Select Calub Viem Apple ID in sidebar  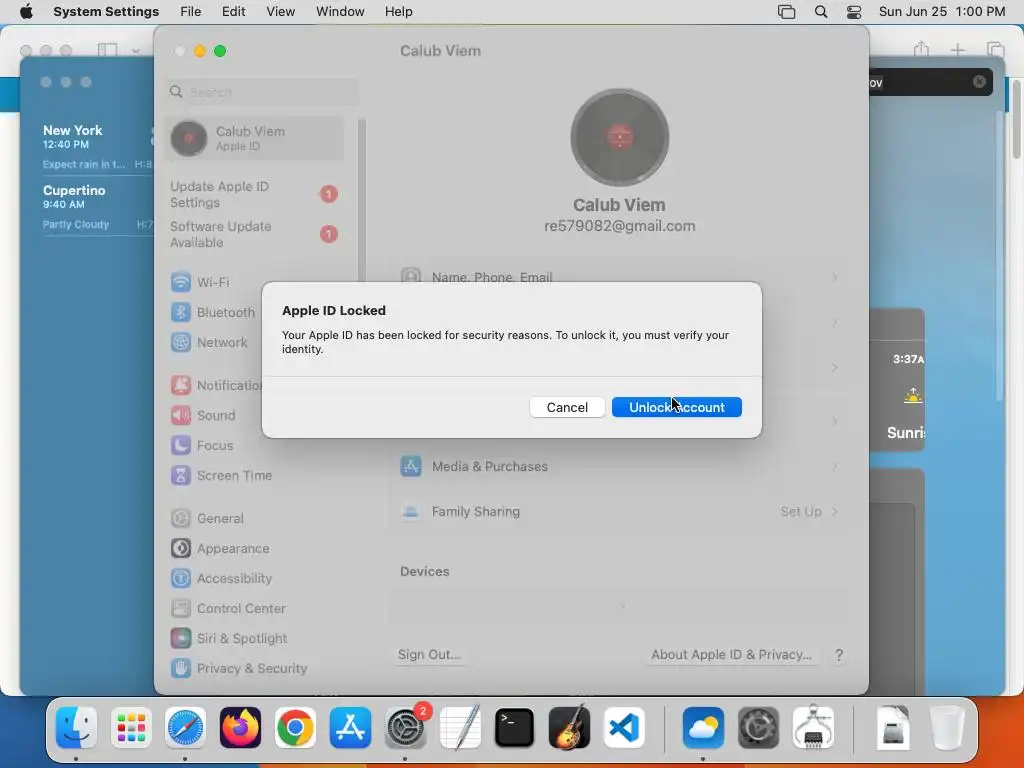click(255, 138)
